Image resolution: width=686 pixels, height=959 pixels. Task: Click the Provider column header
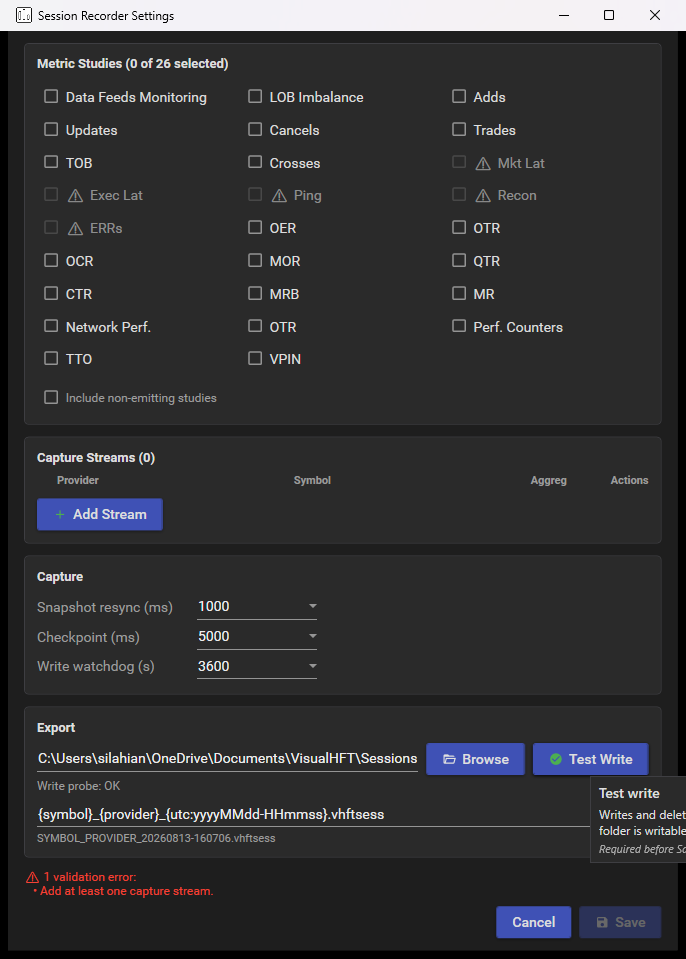click(x=78, y=480)
